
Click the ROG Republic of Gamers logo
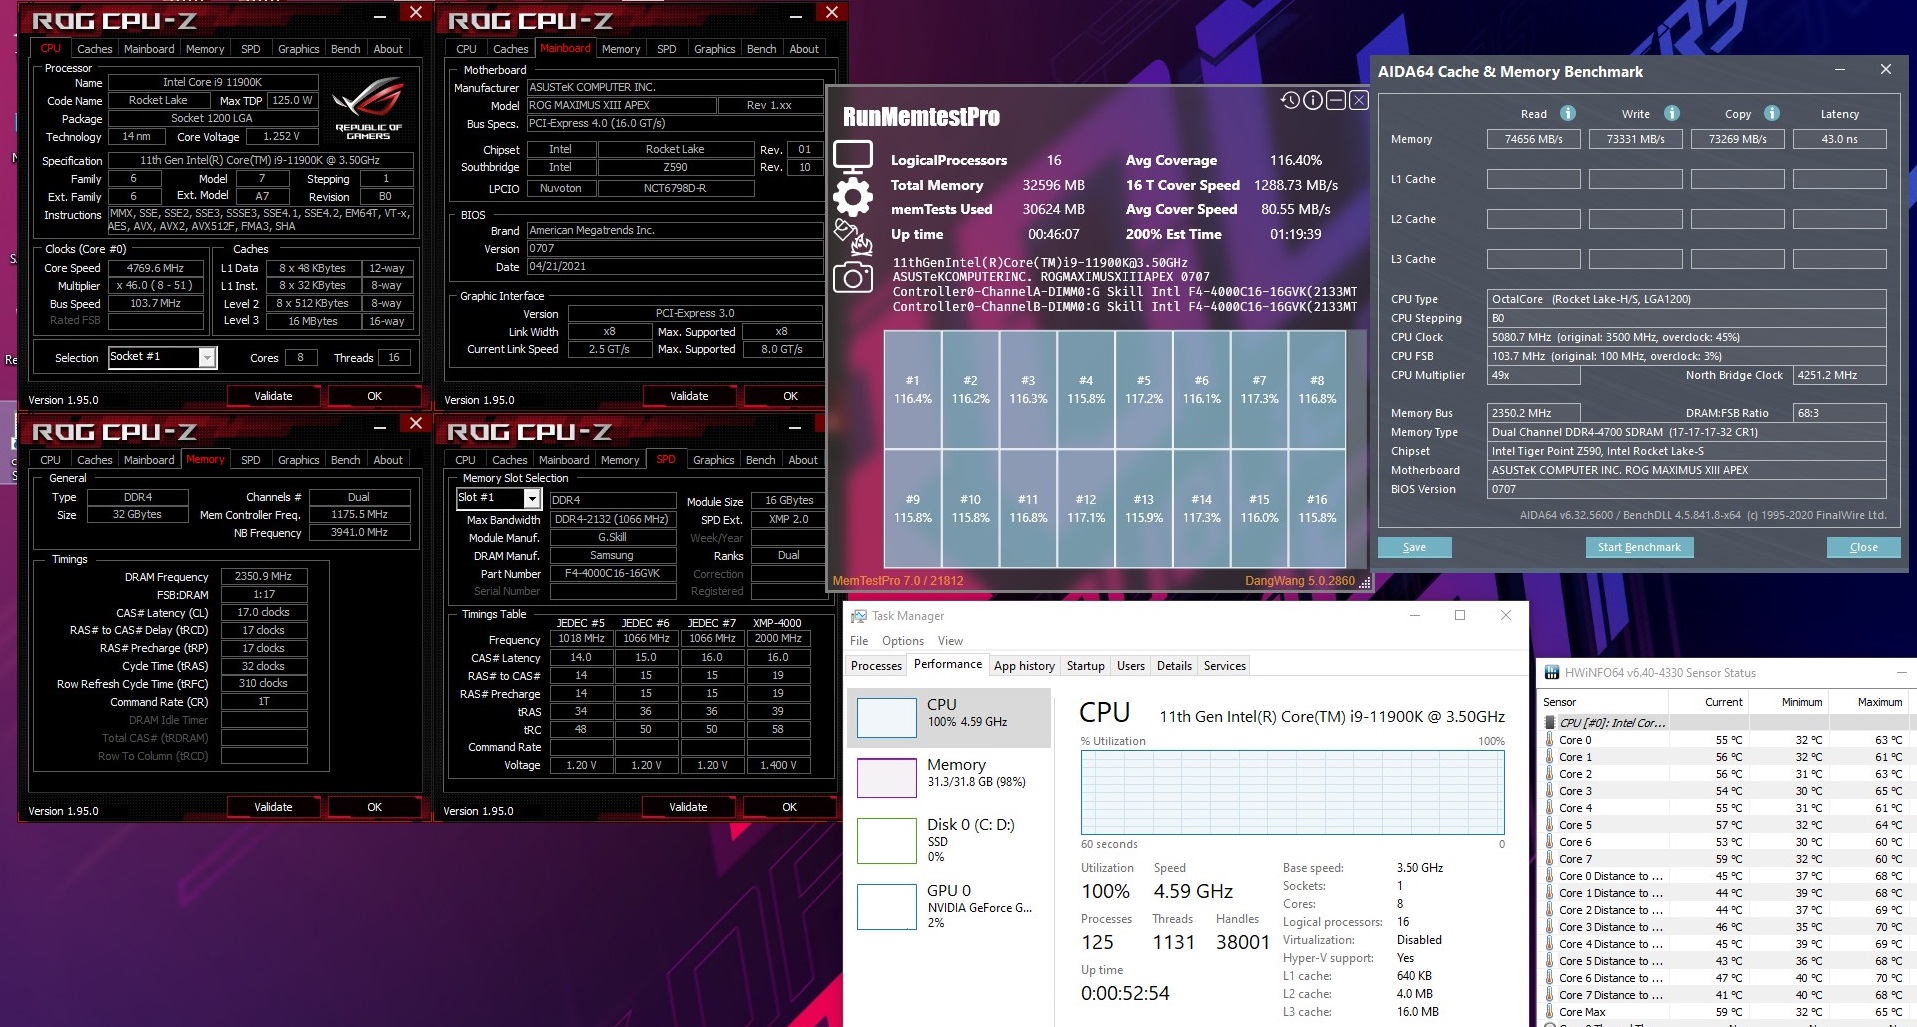(368, 108)
